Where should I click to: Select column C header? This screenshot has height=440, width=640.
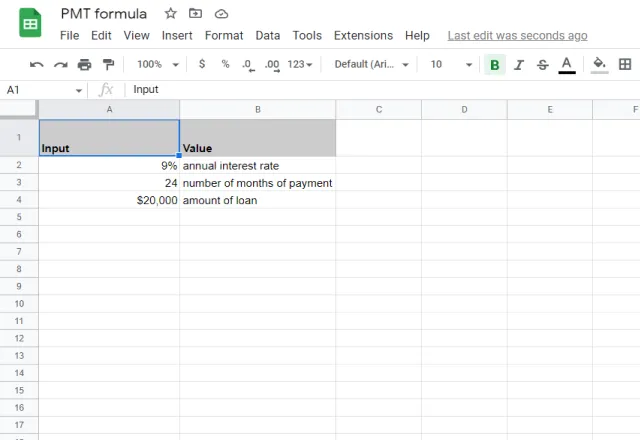379,109
